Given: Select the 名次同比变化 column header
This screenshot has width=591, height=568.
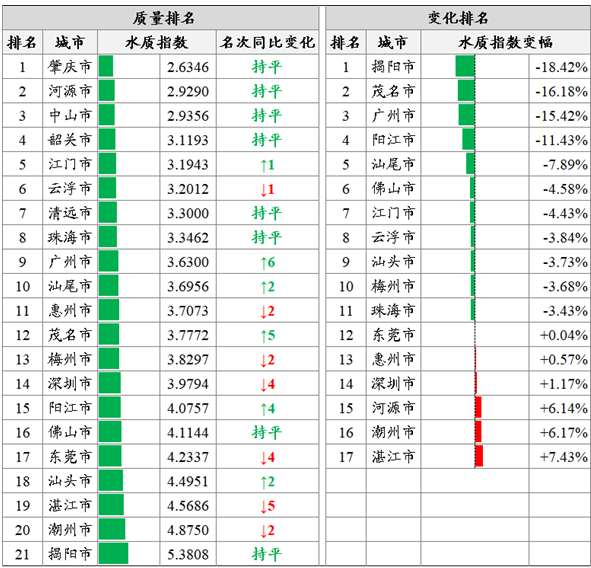Looking at the screenshot, I should 268,42.
